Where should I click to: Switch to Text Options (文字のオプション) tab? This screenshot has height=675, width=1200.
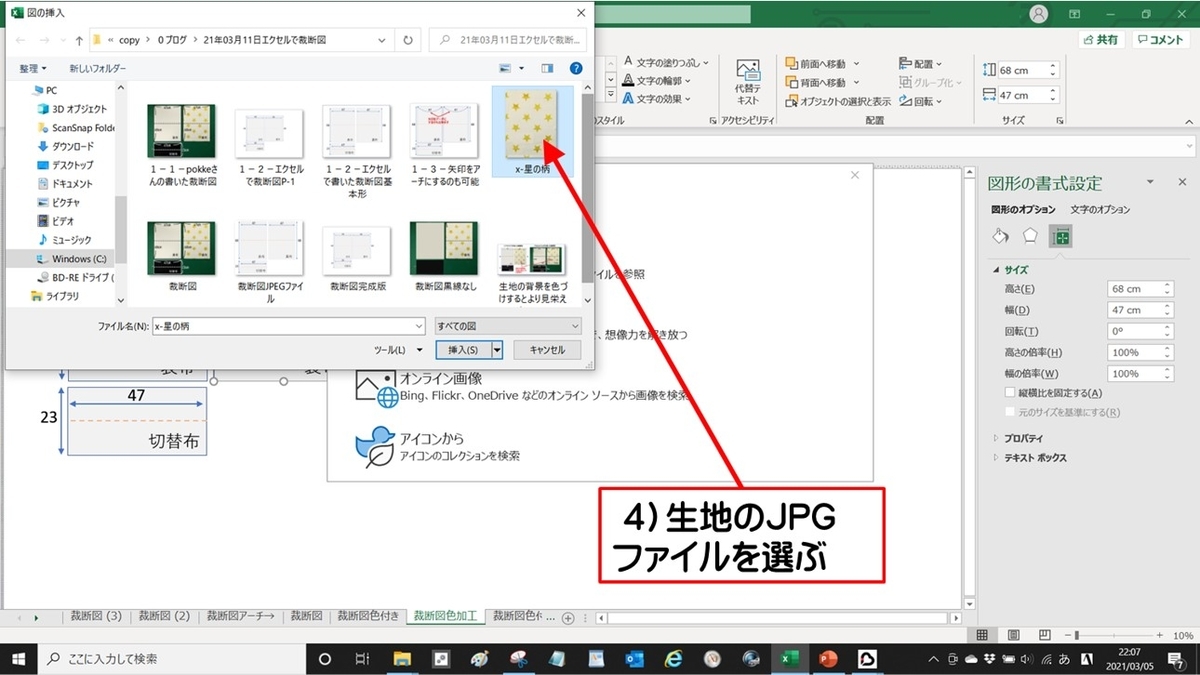pos(1100,210)
